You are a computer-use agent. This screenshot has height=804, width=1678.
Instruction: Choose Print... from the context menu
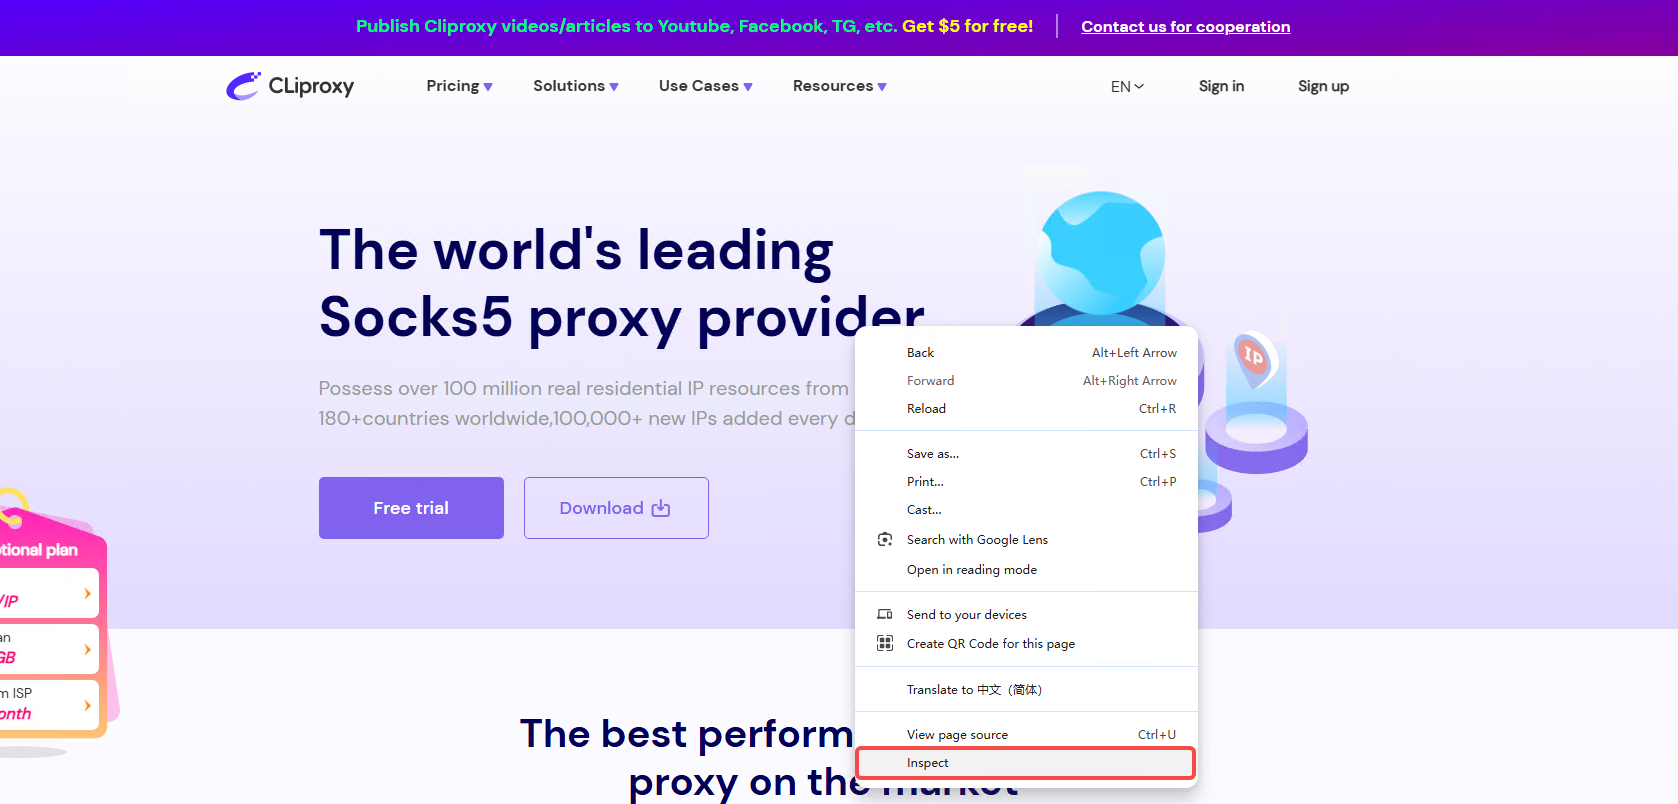point(1026,482)
